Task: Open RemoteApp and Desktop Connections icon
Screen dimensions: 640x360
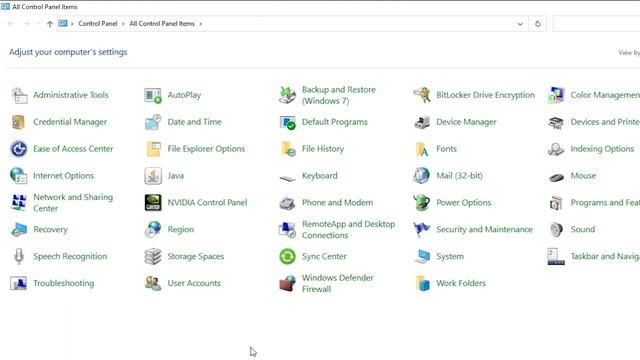Action: tap(287, 230)
